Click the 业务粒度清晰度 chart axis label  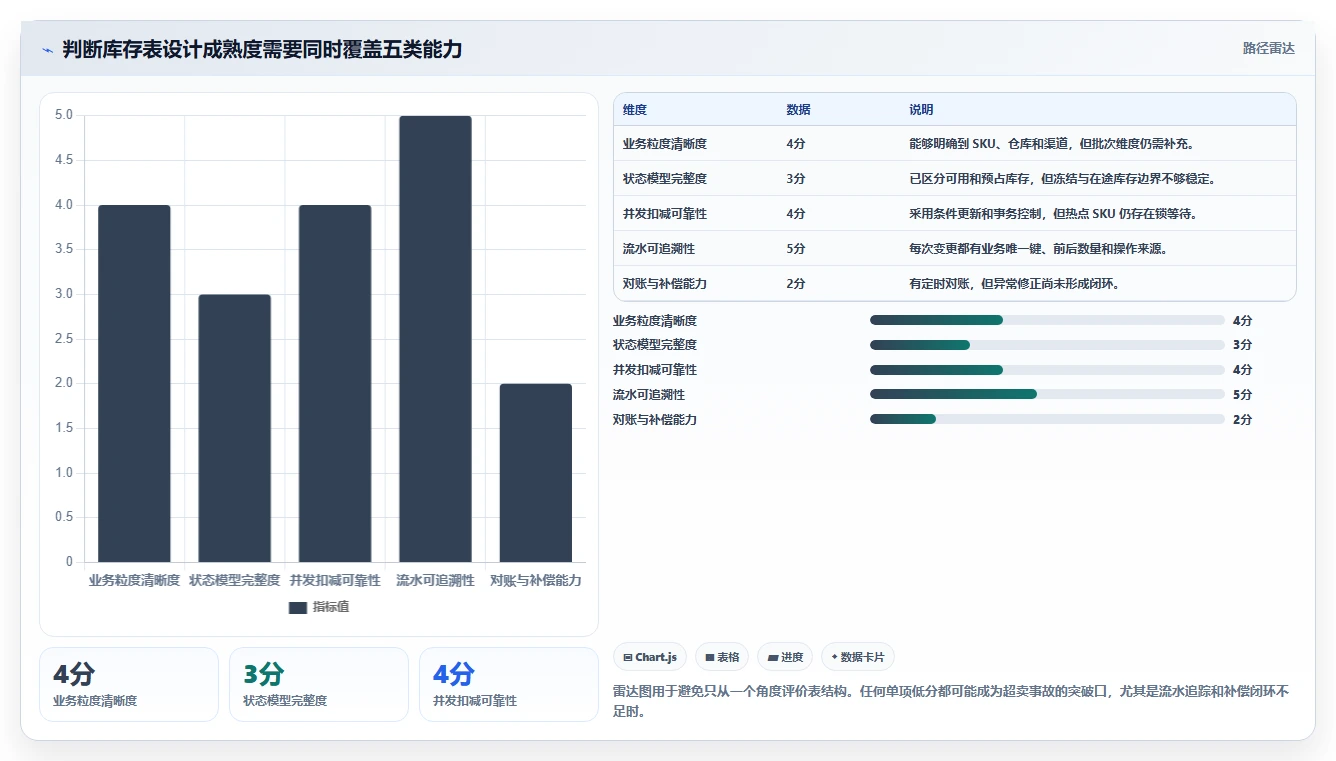pyautogui.click(x=134, y=580)
